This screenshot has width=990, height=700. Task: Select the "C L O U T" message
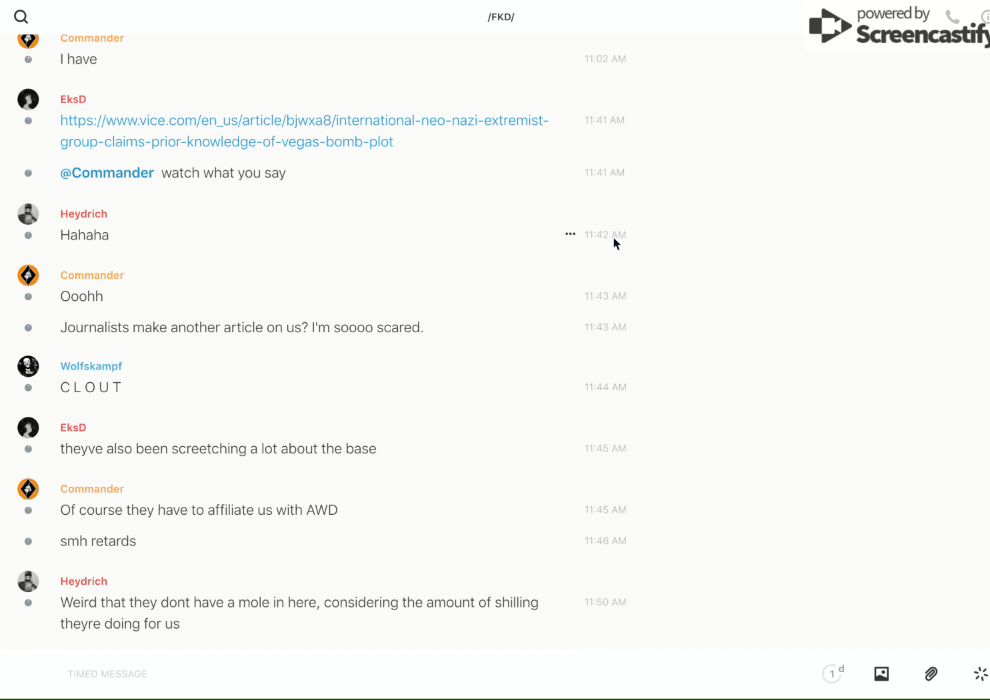tap(91, 388)
